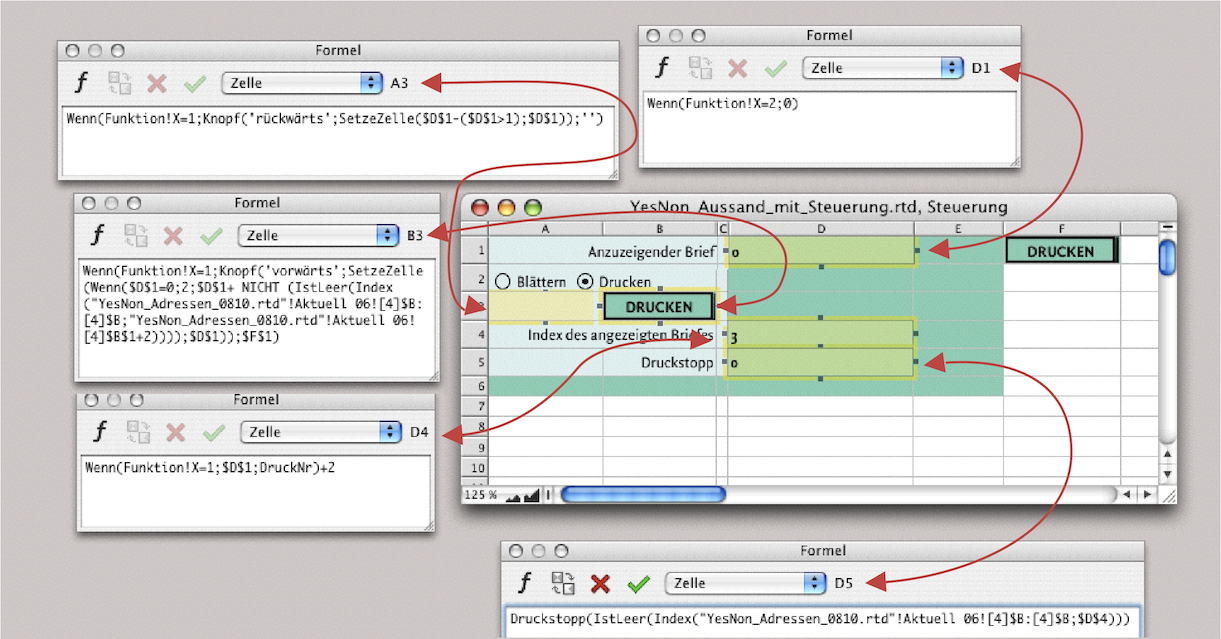Click the reference toggle icon in D5 formula window
The width and height of the screenshot is (1221, 639).
pyautogui.click(x=563, y=583)
